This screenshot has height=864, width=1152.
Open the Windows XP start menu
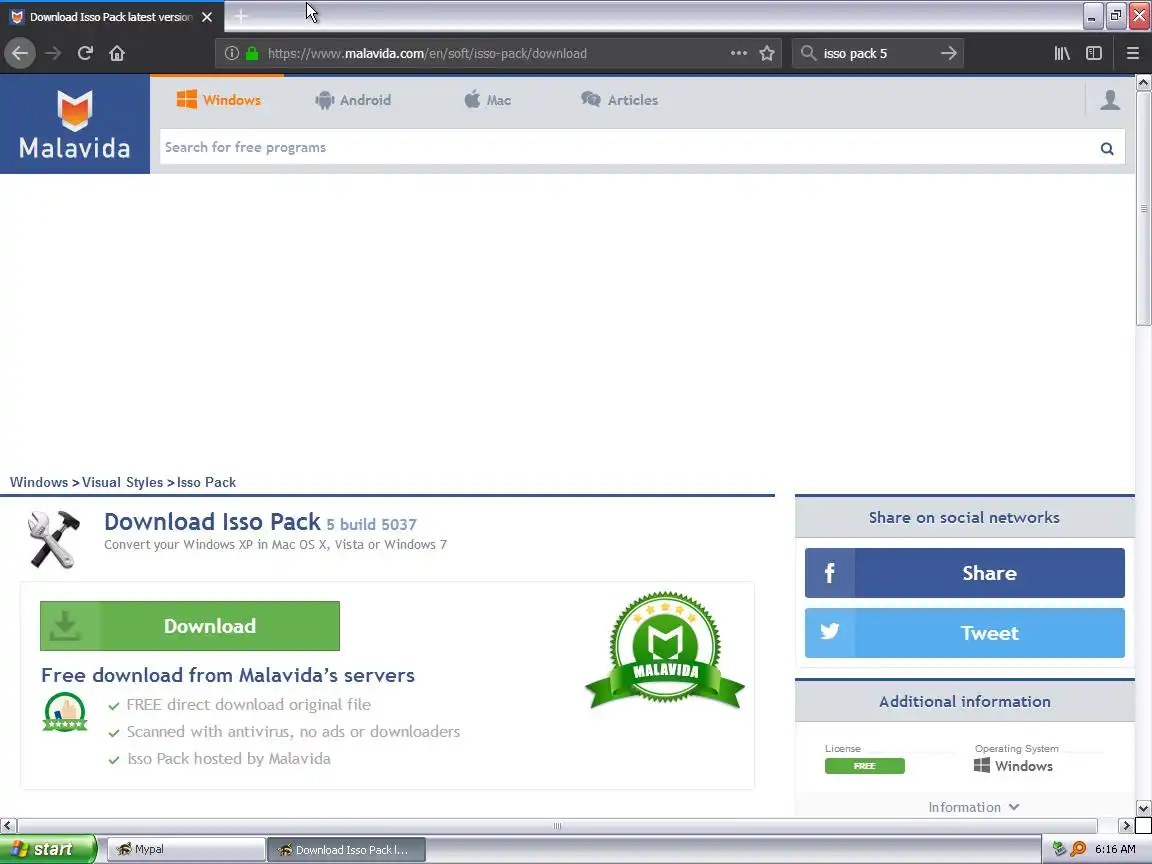pyautogui.click(x=48, y=849)
